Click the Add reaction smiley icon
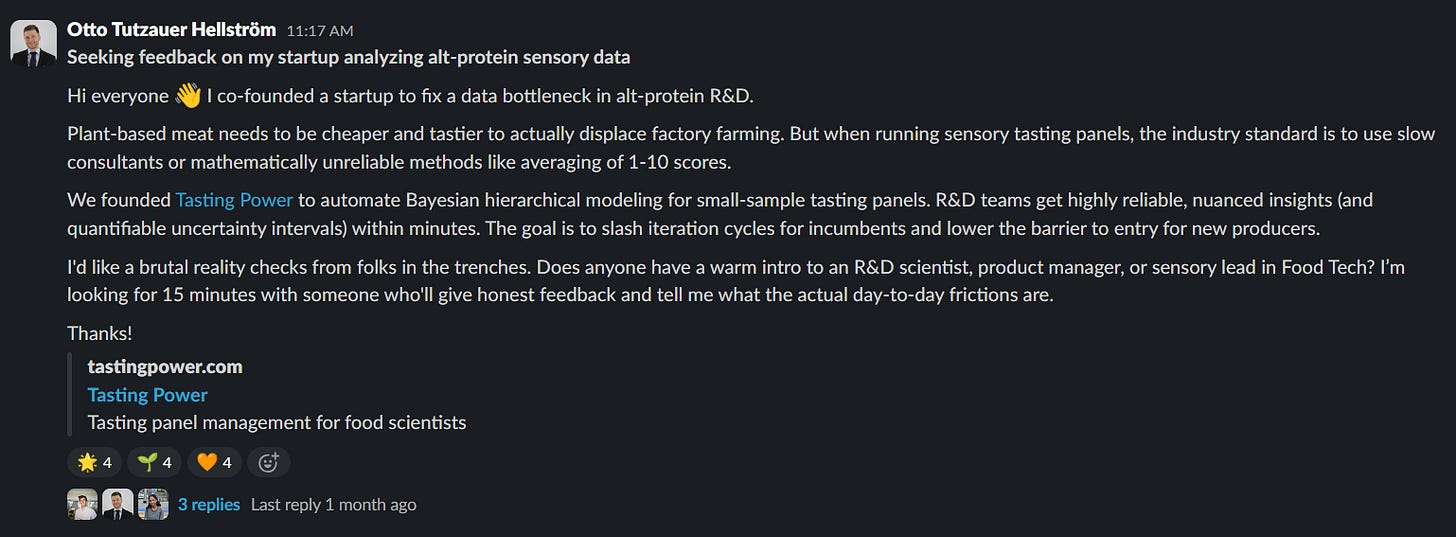Screen dimensions: 1456x537 269,462
